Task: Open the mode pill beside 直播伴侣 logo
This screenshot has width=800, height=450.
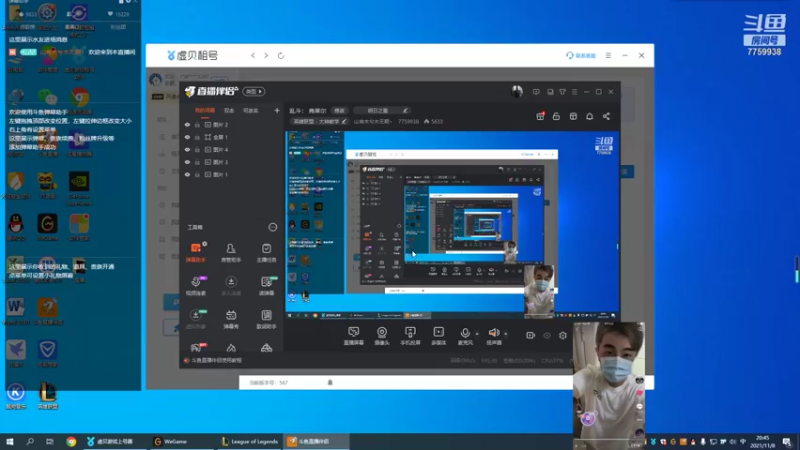Action: click(254, 91)
